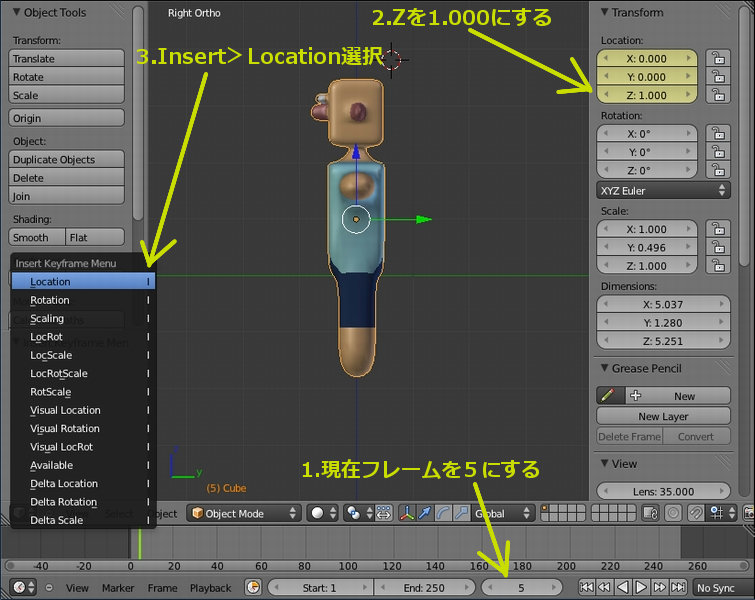The width and height of the screenshot is (755, 600).
Task: Click the Scale Y 0.496 field
Action: [x=647, y=247]
